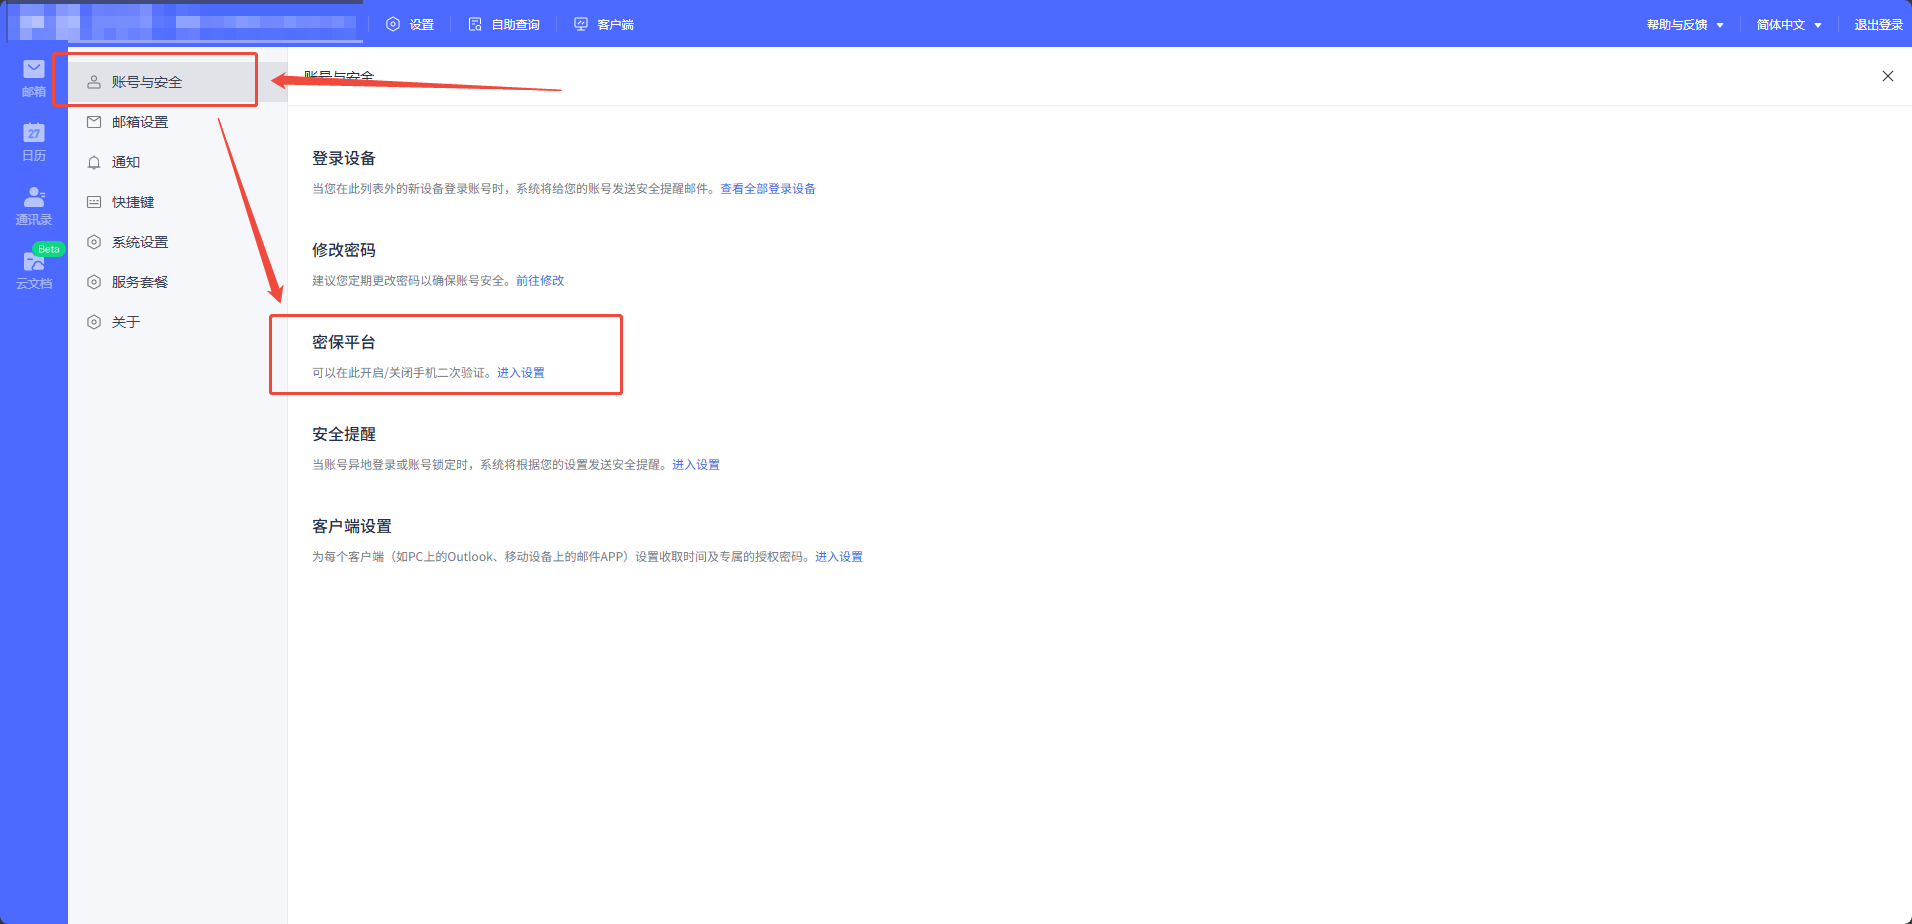Image resolution: width=1912 pixels, height=924 pixels.
Task: Select 关于 in the settings menu
Action: [177, 322]
